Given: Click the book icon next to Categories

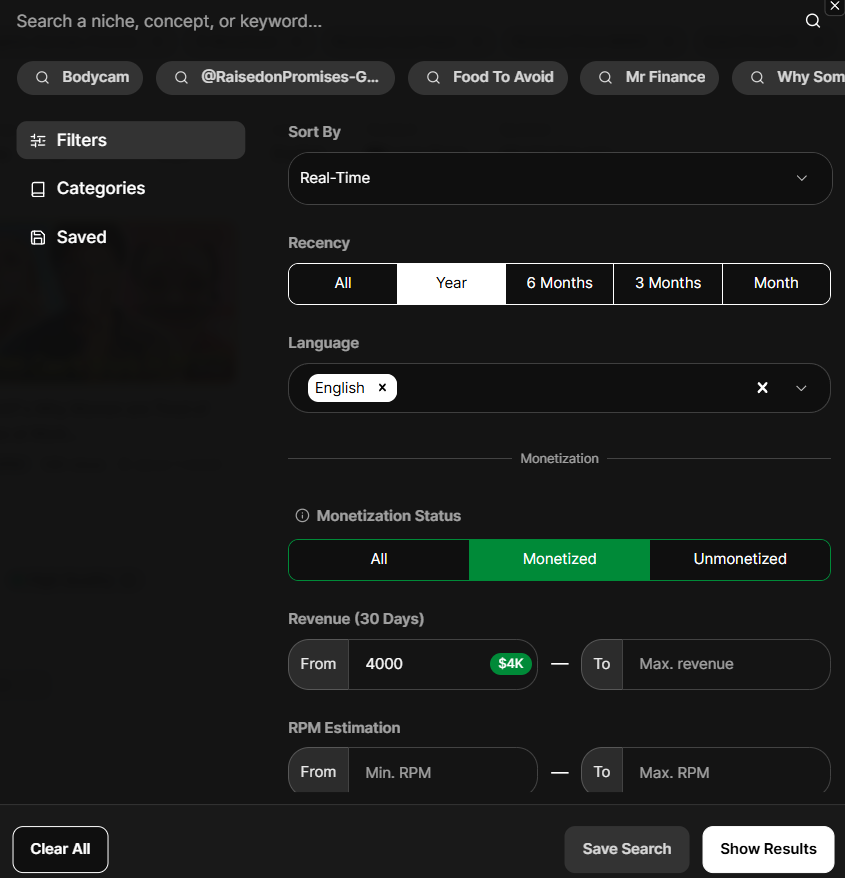Looking at the screenshot, I should [38, 189].
